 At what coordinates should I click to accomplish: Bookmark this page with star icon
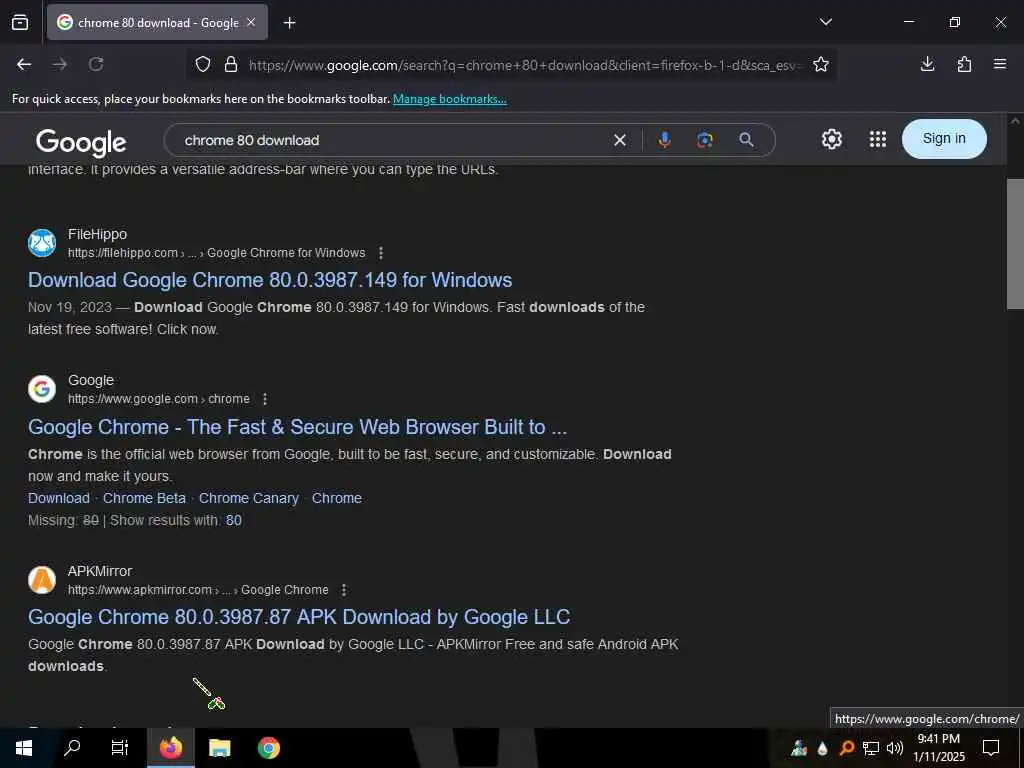click(x=821, y=65)
